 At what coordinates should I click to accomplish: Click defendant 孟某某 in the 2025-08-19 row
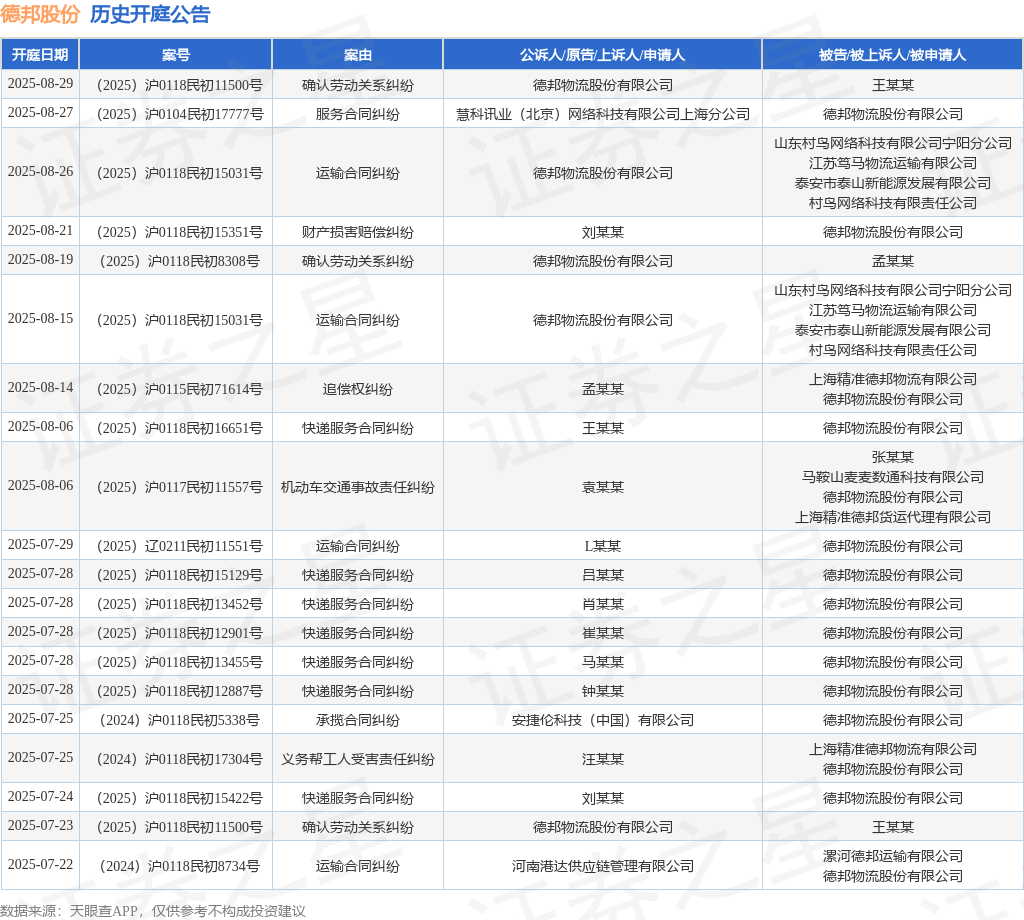(893, 261)
